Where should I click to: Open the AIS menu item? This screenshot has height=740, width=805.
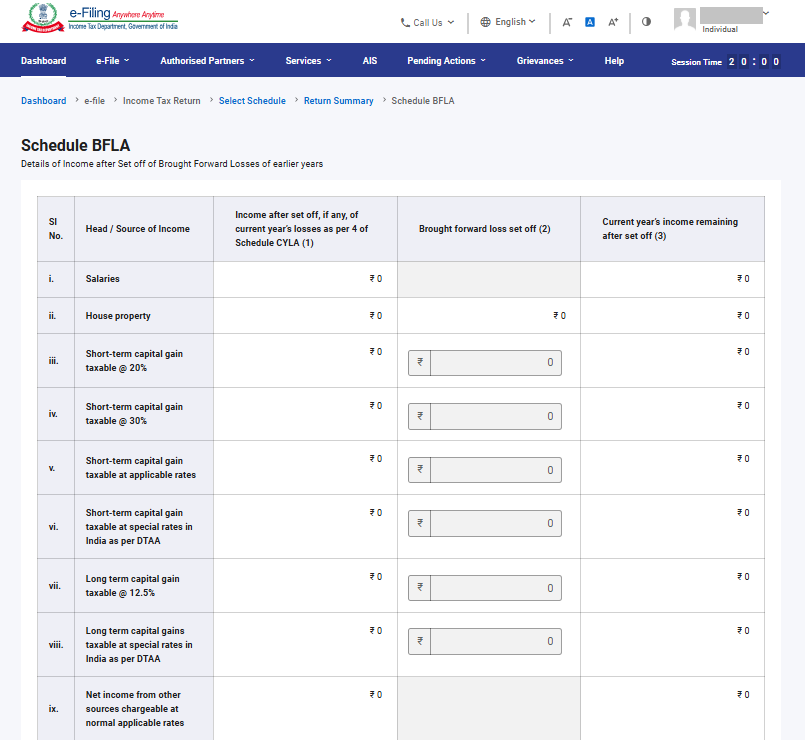(370, 61)
